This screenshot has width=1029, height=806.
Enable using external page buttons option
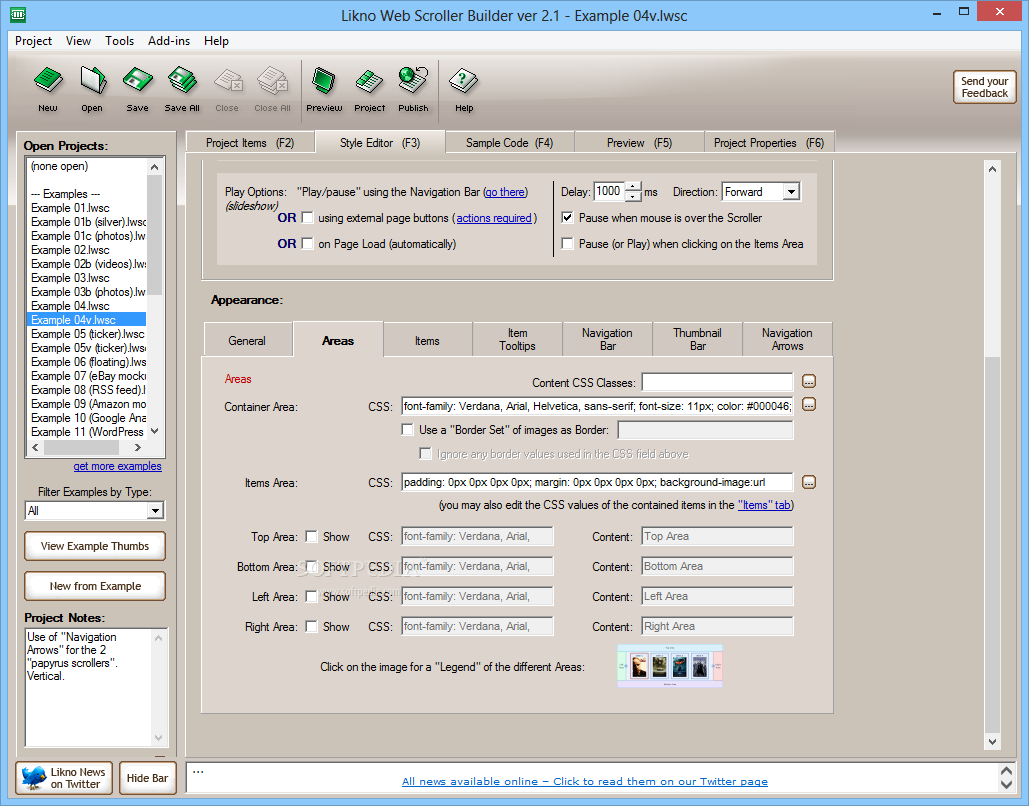point(307,218)
